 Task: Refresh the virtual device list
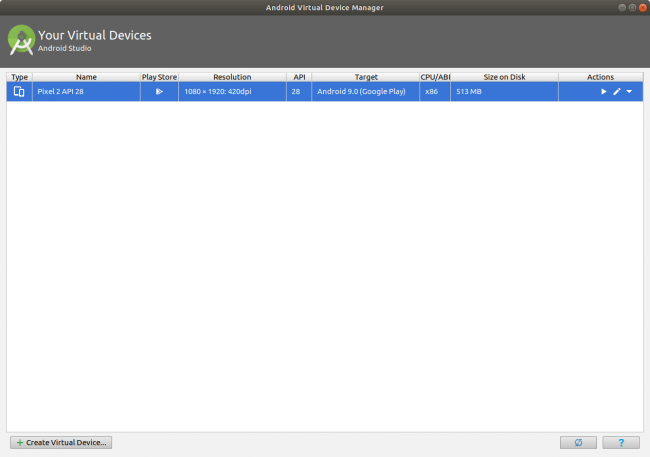pyautogui.click(x=578, y=442)
